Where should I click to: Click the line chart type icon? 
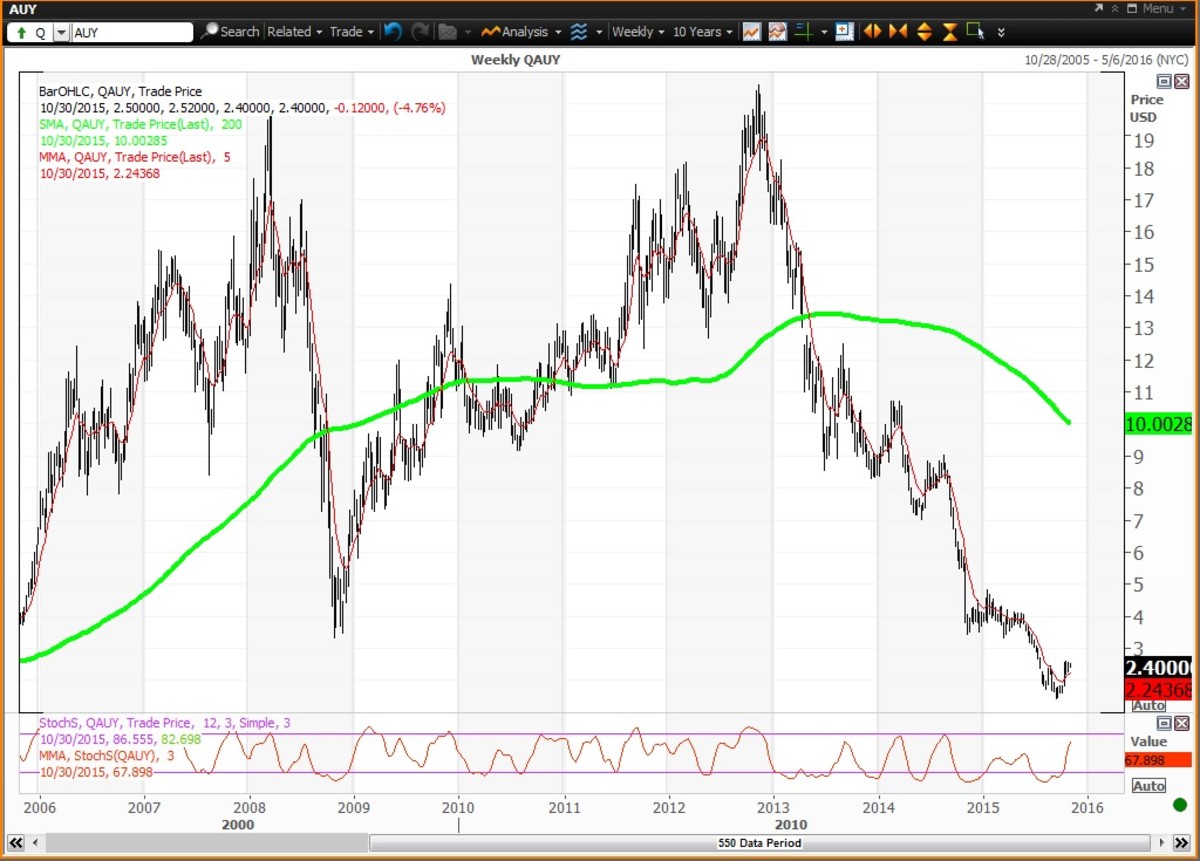[751, 32]
